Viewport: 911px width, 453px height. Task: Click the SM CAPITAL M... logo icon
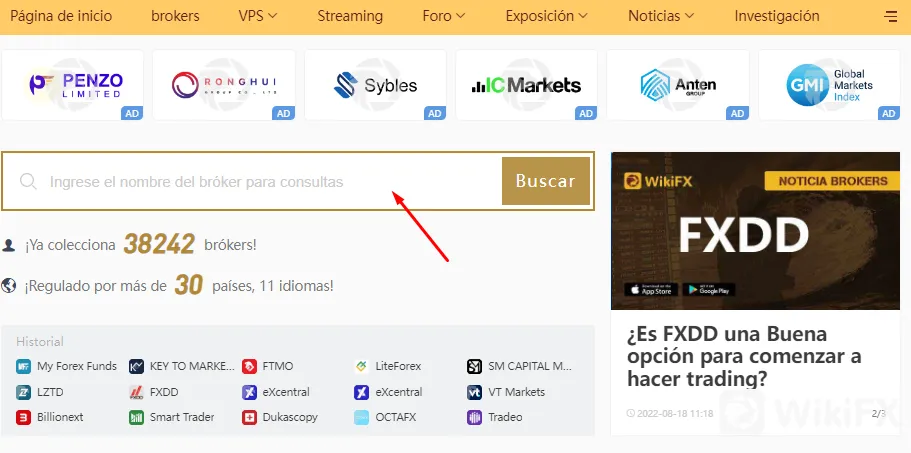[x=474, y=366]
